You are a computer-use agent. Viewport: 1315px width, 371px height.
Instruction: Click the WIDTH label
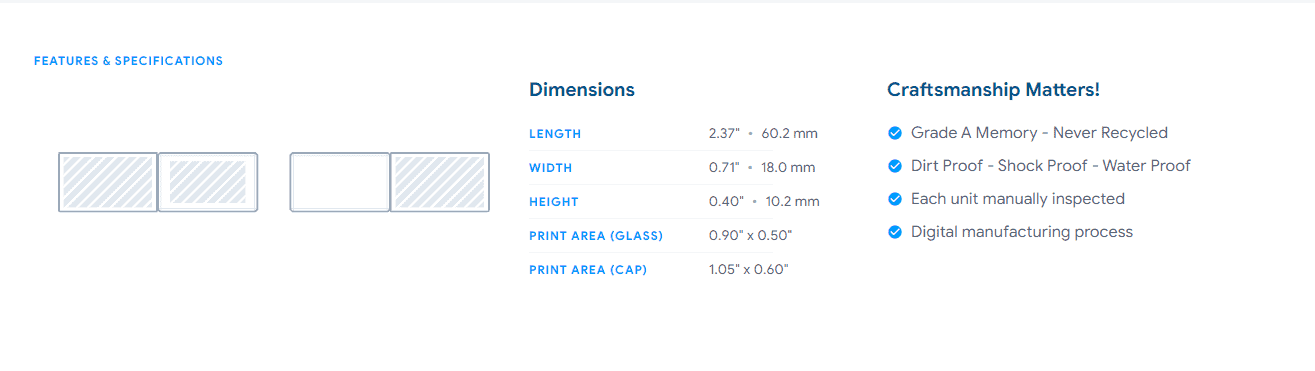551,168
